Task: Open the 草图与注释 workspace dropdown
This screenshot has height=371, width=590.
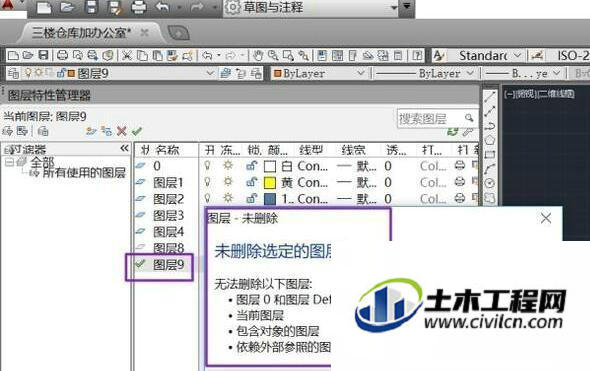Action: pyautogui.click(x=394, y=8)
